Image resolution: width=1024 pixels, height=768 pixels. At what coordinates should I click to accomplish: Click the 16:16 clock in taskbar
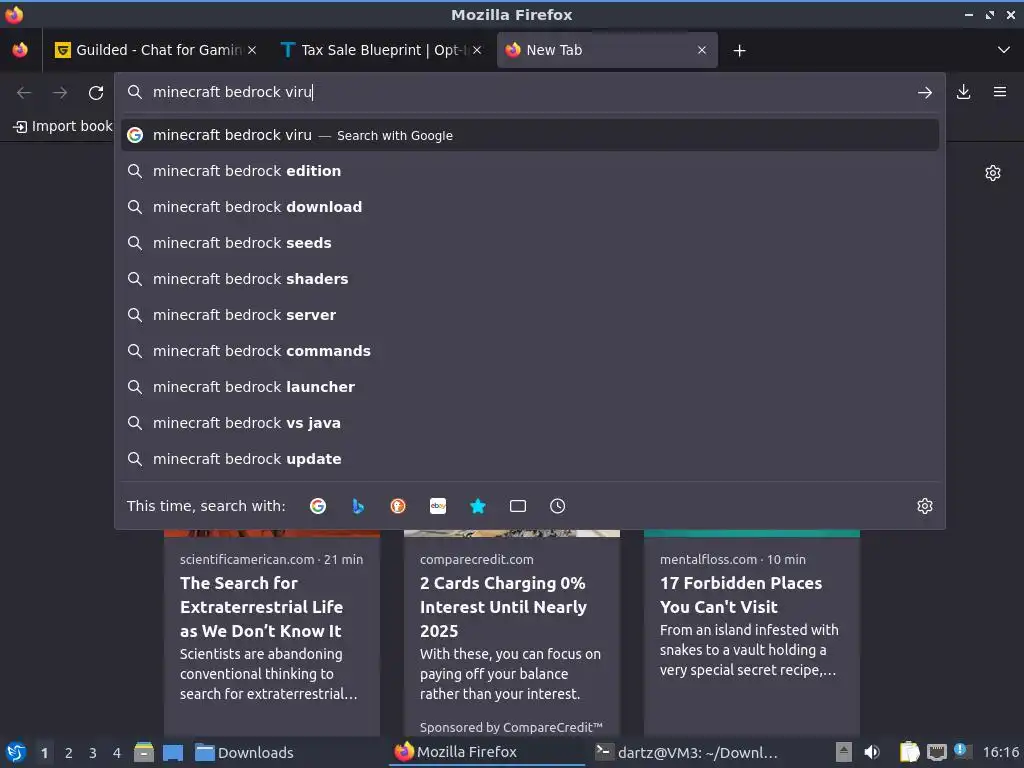click(1000, 752)
